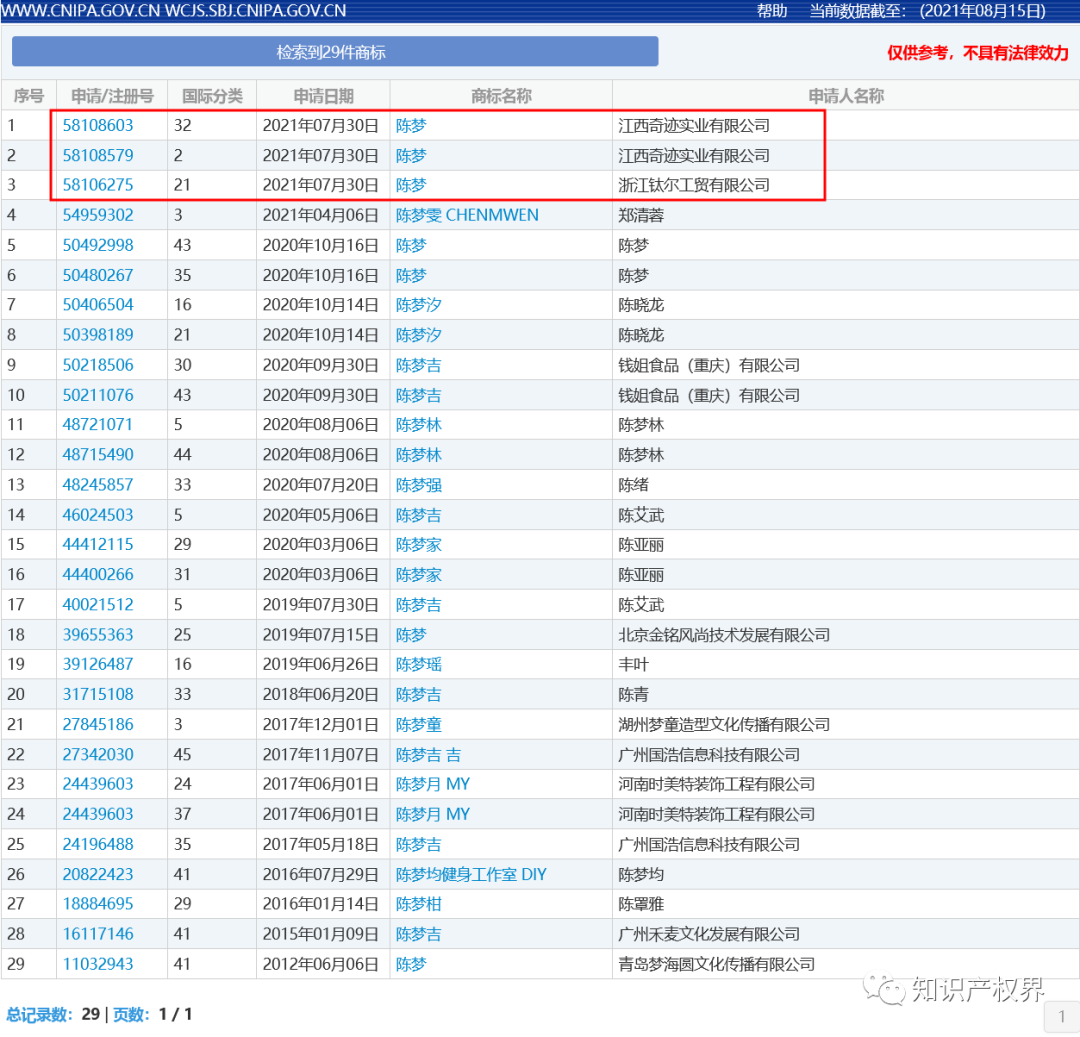This screenshot has width=1080, height=1037.
Task: Open registration number 40021512
Action: pos(98,605)
